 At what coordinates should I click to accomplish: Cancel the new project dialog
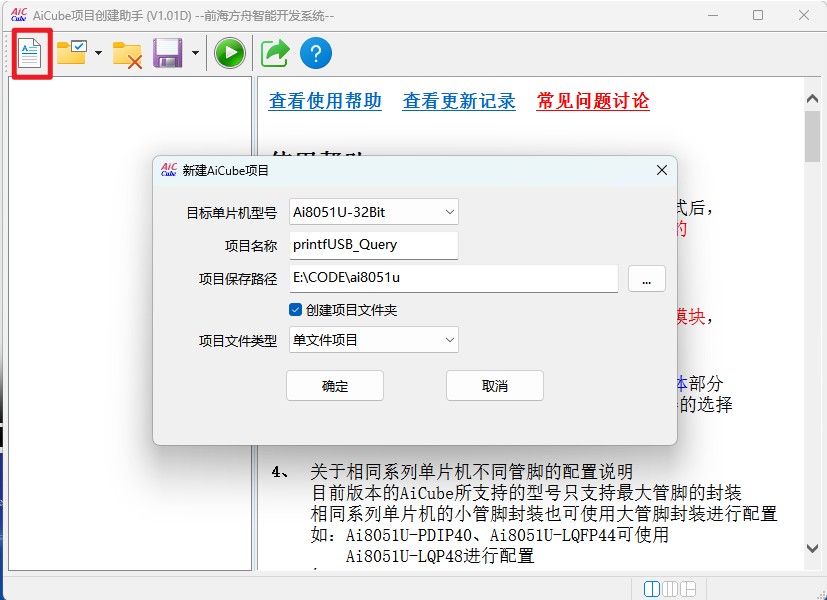[494, 385]
